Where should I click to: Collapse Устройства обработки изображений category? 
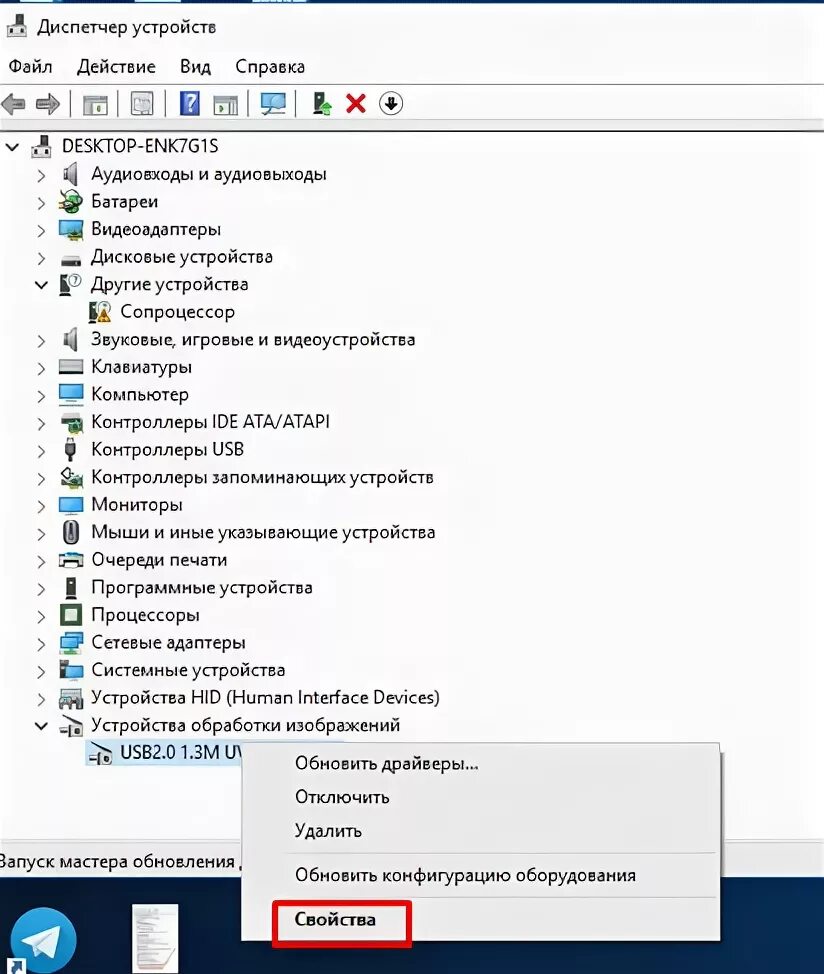point(41,726)
